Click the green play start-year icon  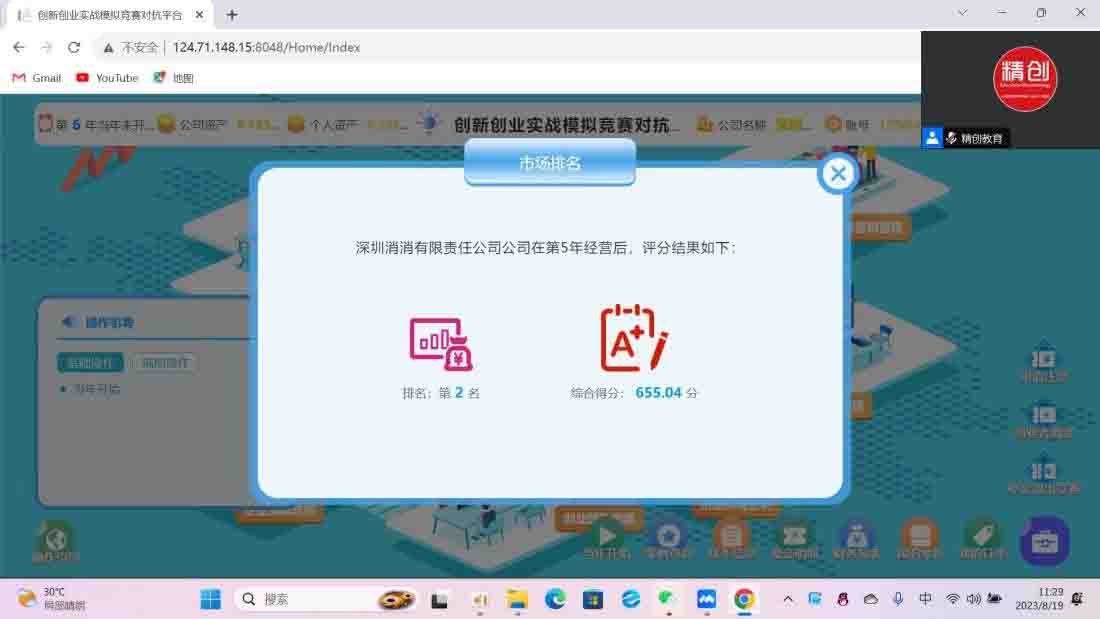pos(606,536)
